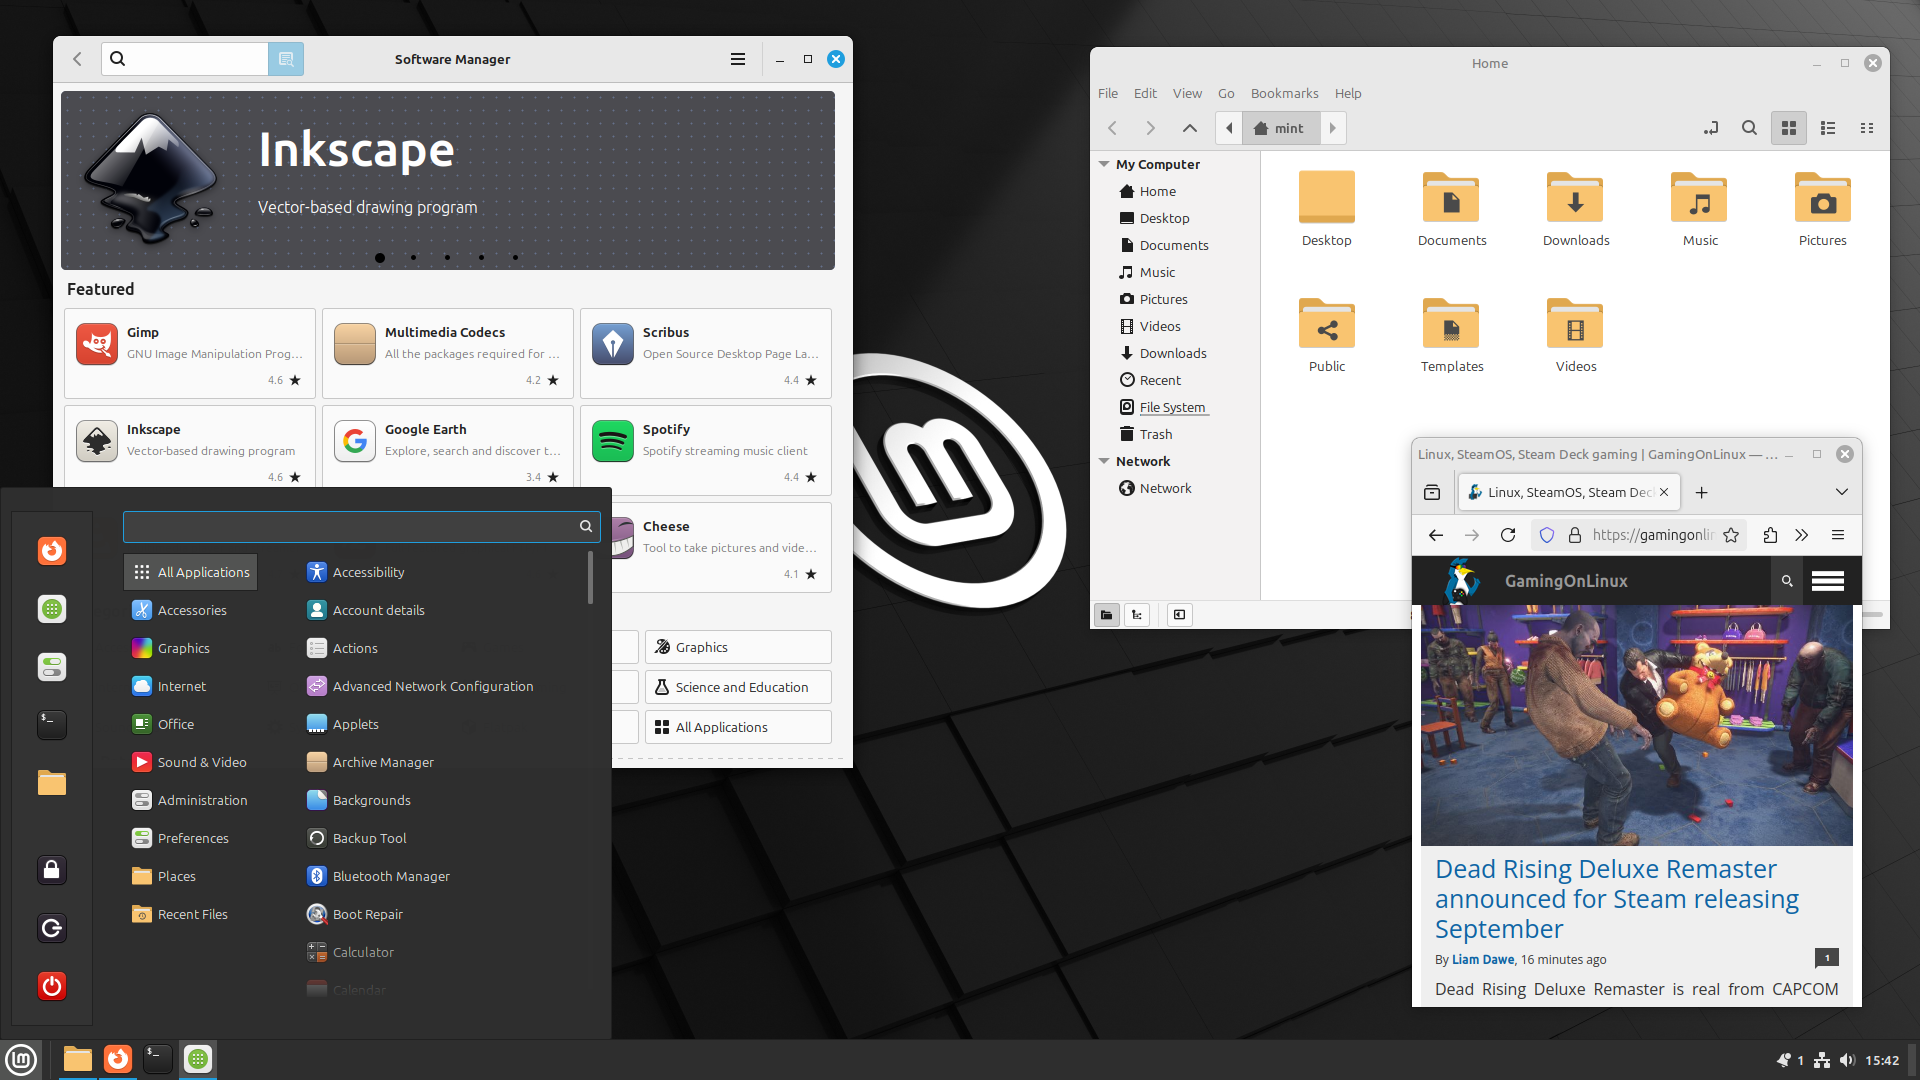Image resolution: width=1920 pixels, height=1080 pixels.
Task: Toggle the location entry button in the file manager
Action: pyautogui.click(x=1711, y=128)
